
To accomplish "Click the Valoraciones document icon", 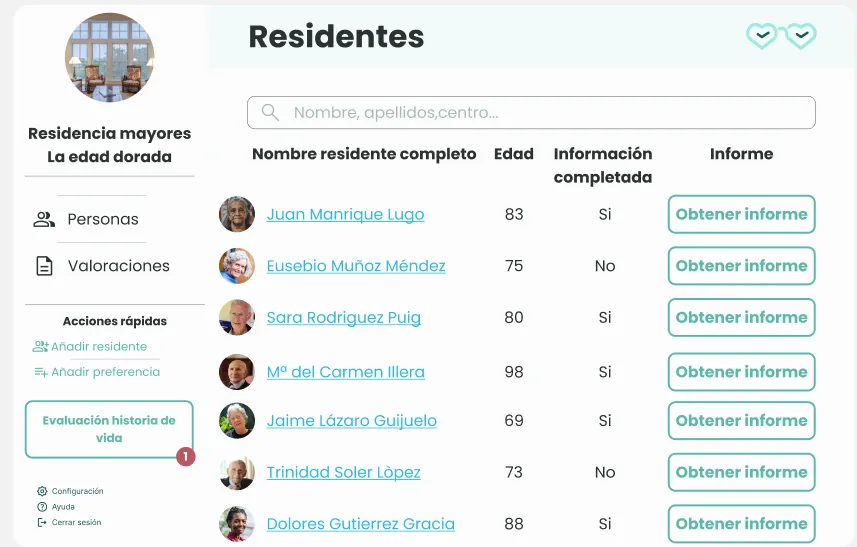I will pyautogui.click(x=44, y=266).
